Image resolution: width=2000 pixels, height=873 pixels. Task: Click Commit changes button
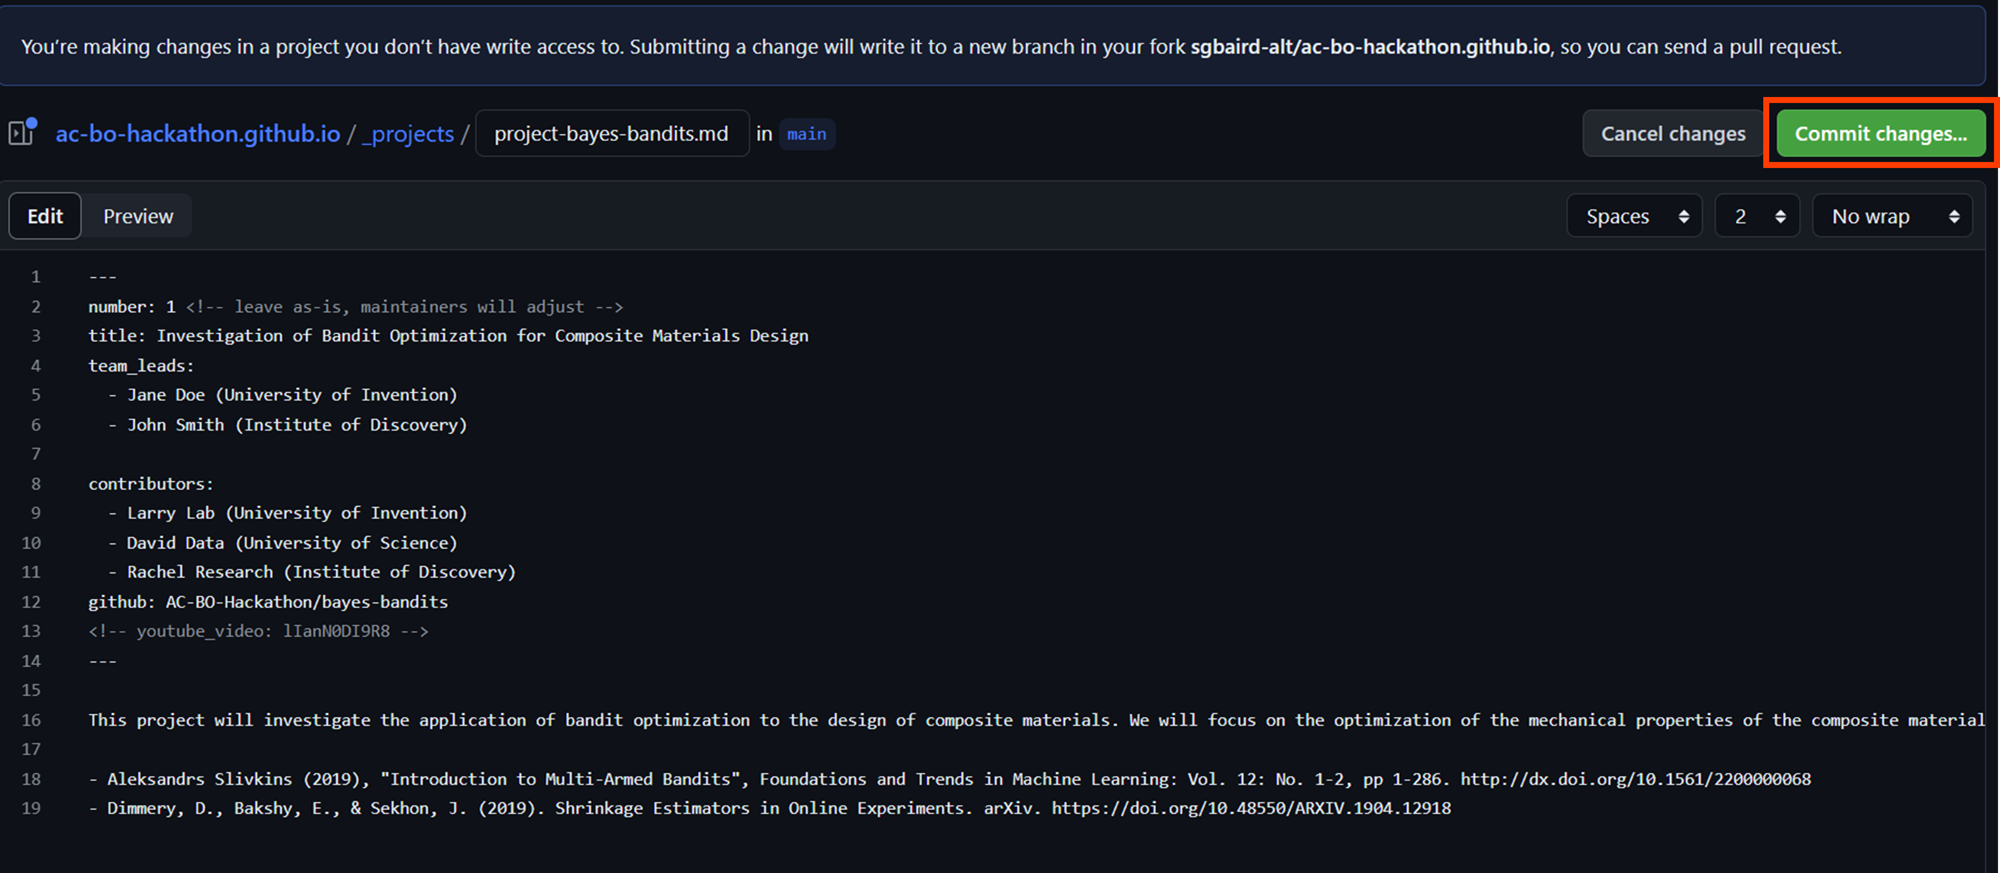1880,134
